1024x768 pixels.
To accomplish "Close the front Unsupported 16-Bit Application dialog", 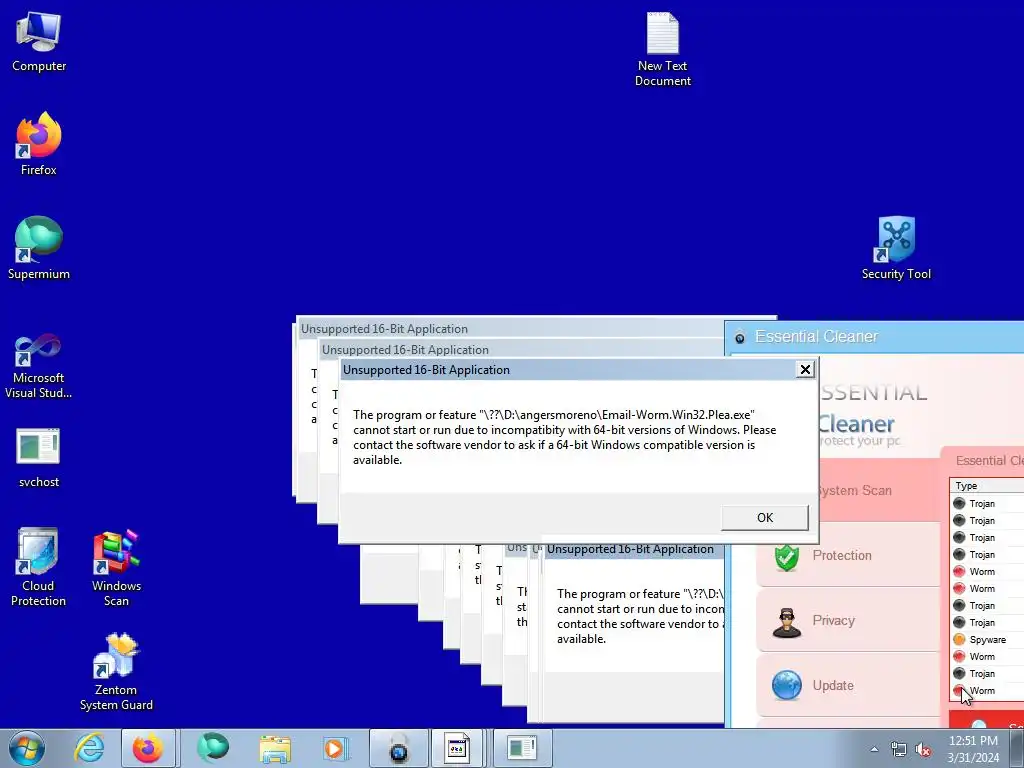I will coord(805,370).
